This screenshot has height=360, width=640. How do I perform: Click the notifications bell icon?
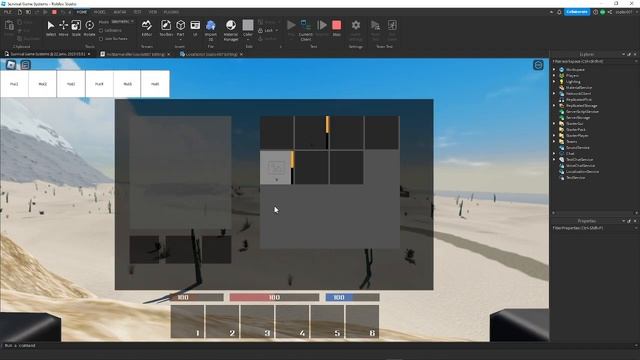(559, 12)
